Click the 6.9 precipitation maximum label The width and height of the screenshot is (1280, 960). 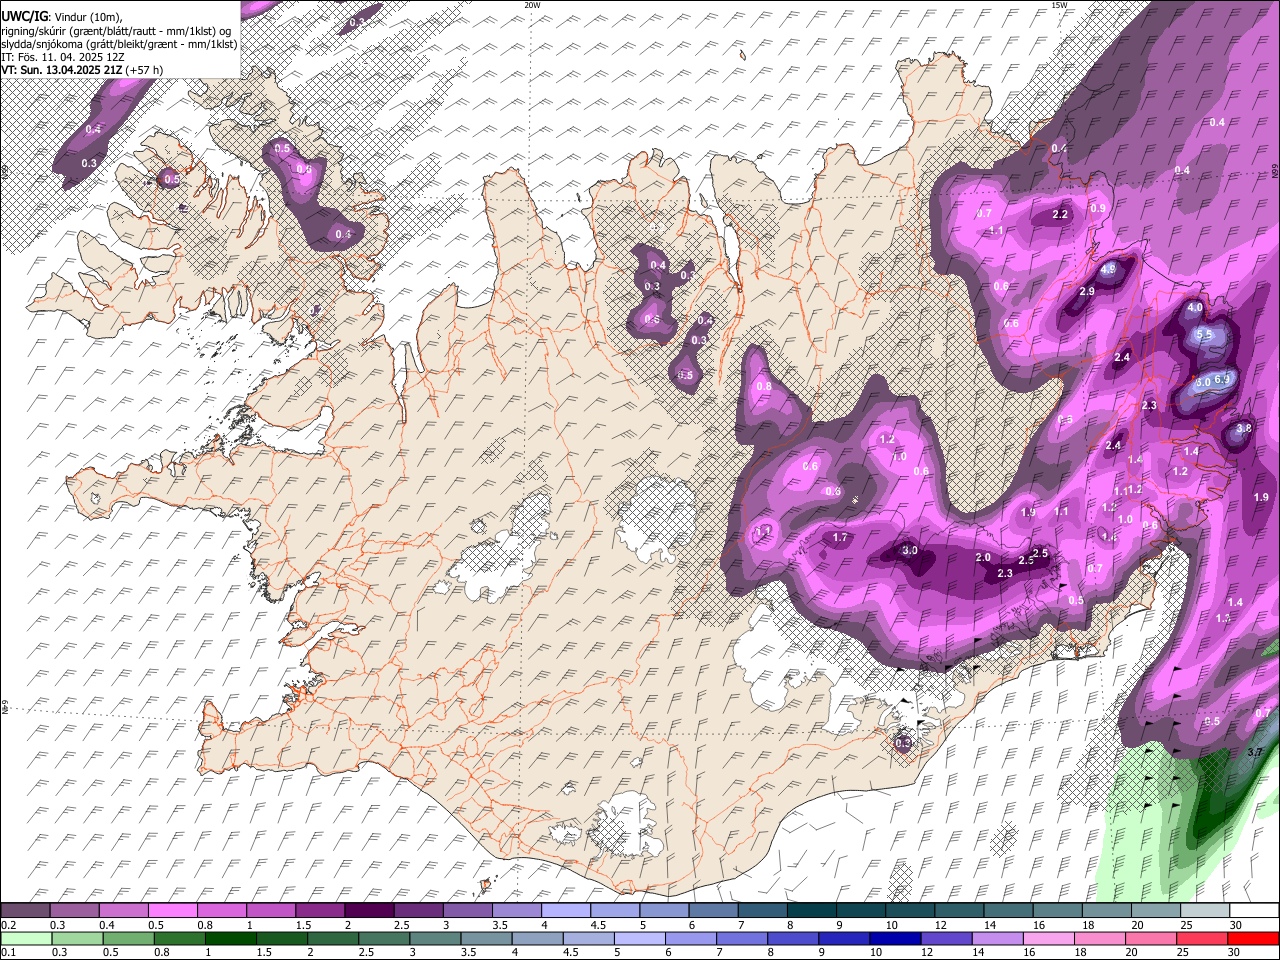tap(1222, 380)
